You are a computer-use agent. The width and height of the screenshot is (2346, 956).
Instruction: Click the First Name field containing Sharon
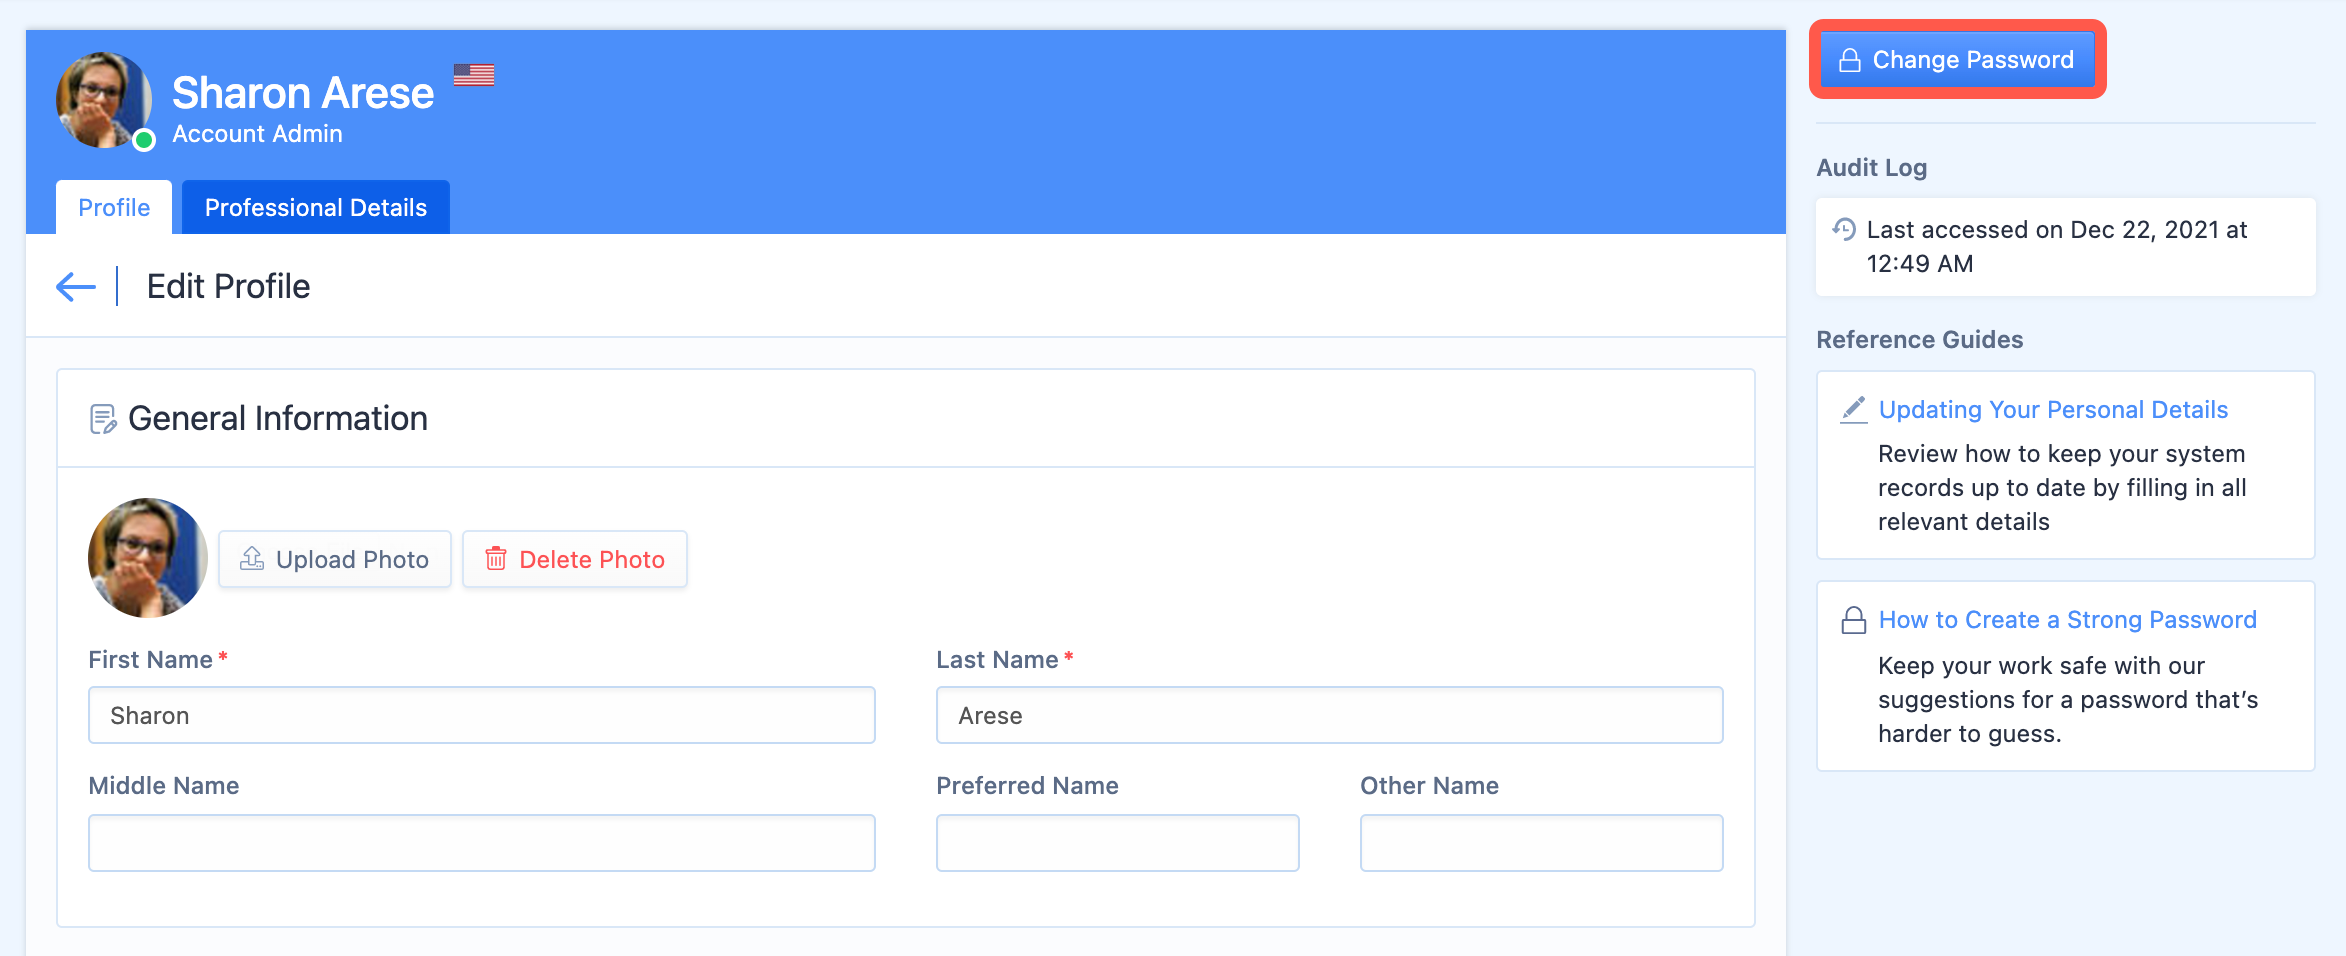(482, 715)
